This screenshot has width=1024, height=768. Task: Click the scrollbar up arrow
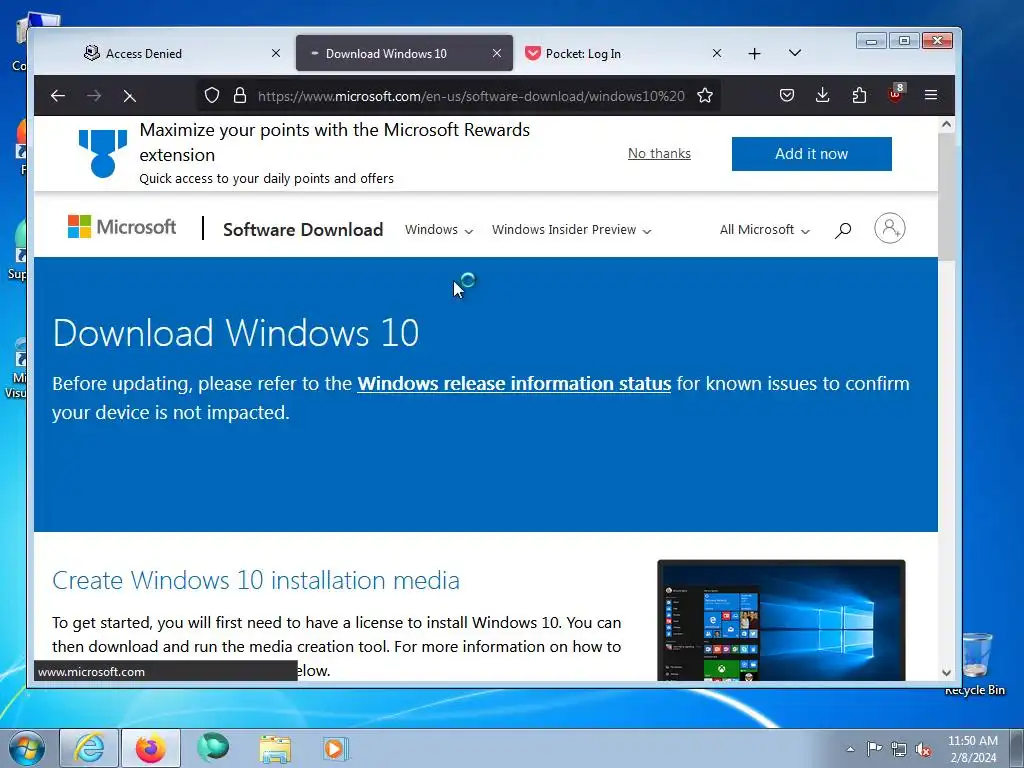(x=946, y=124)
